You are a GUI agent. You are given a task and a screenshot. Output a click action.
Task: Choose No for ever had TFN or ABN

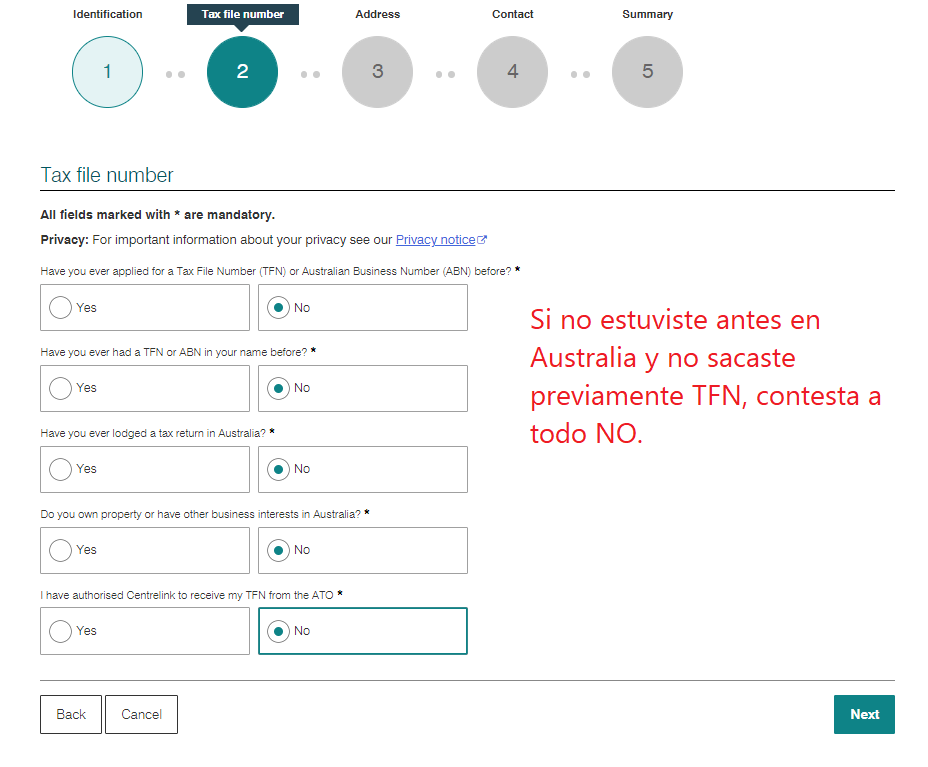click(x=278, y=388)
